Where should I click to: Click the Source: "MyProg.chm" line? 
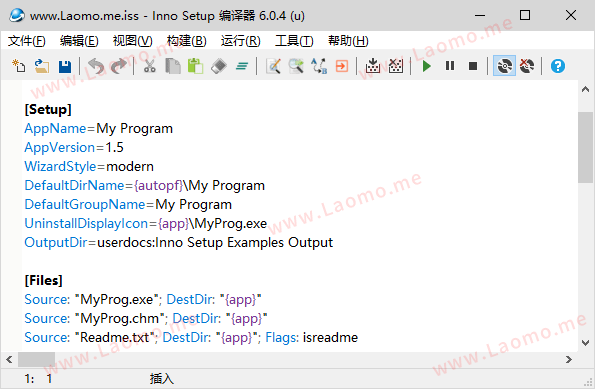pos(146,318)
